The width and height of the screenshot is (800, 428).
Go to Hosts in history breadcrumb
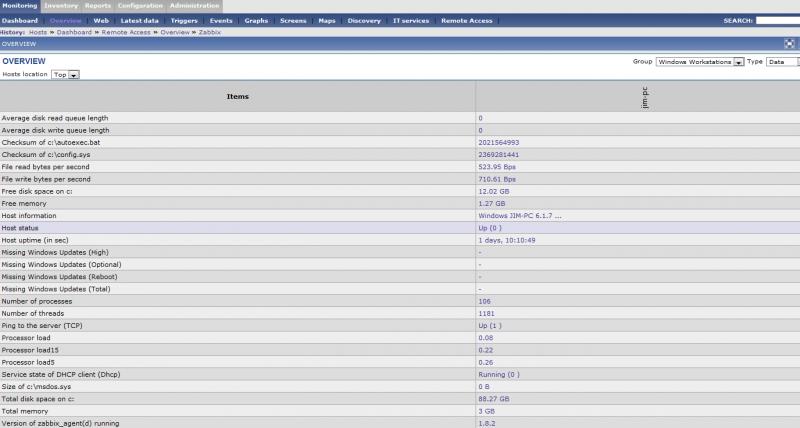[x=38, y=32]
